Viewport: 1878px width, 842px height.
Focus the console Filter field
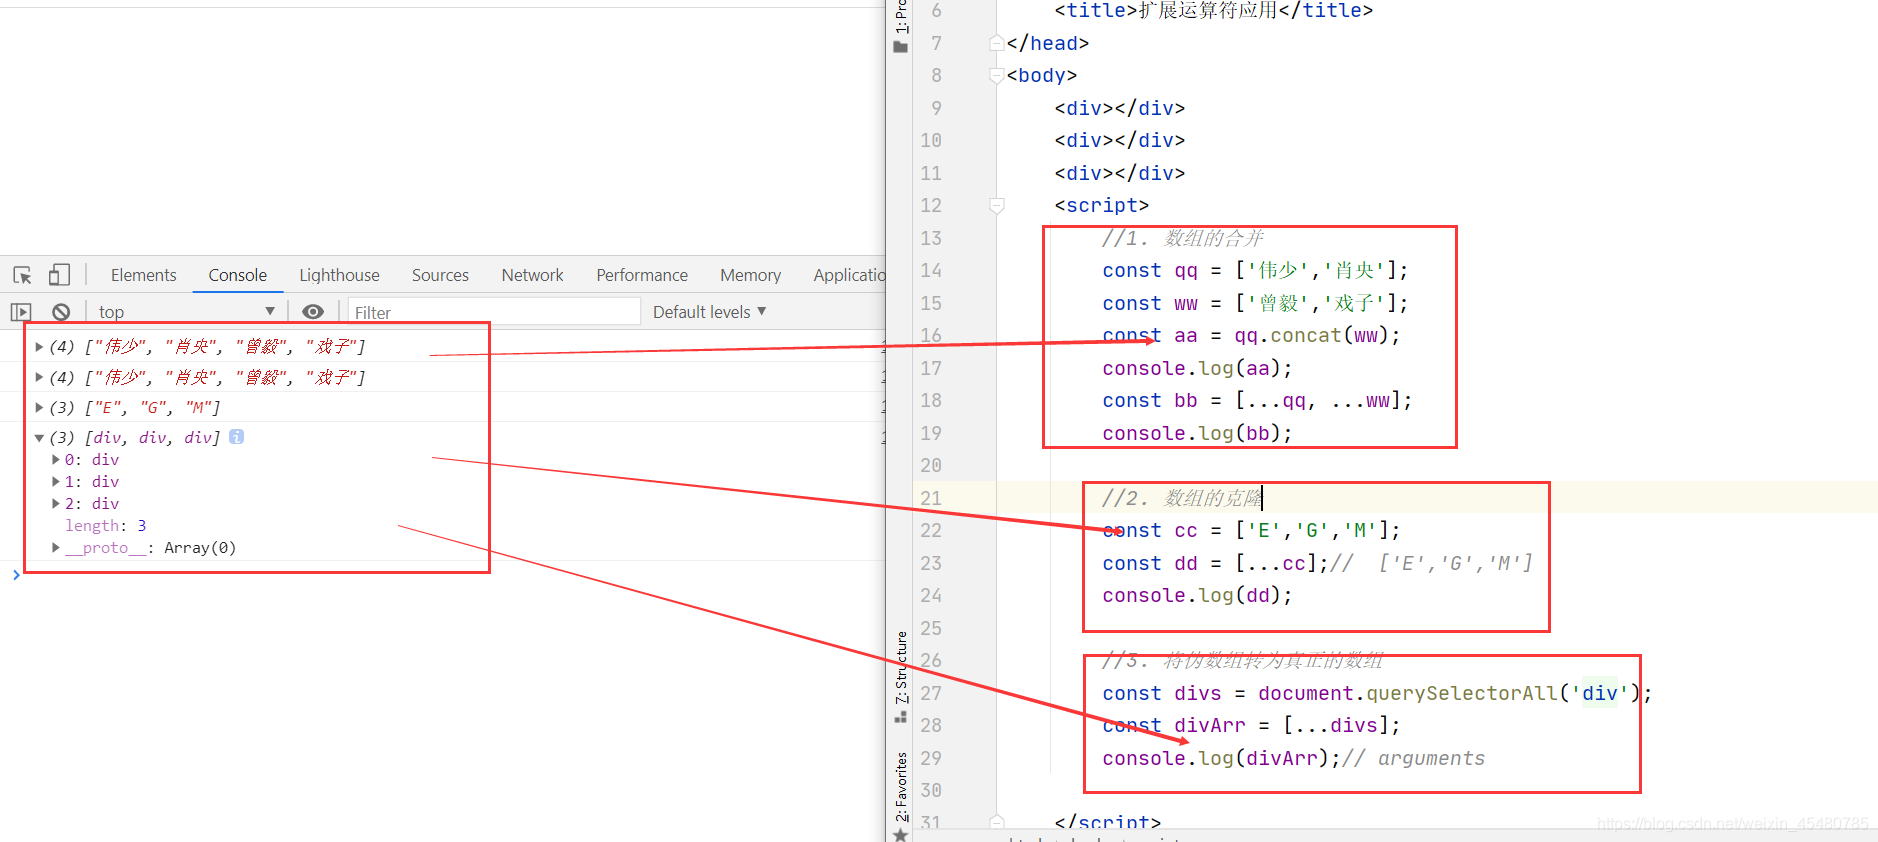coord(494,312)
